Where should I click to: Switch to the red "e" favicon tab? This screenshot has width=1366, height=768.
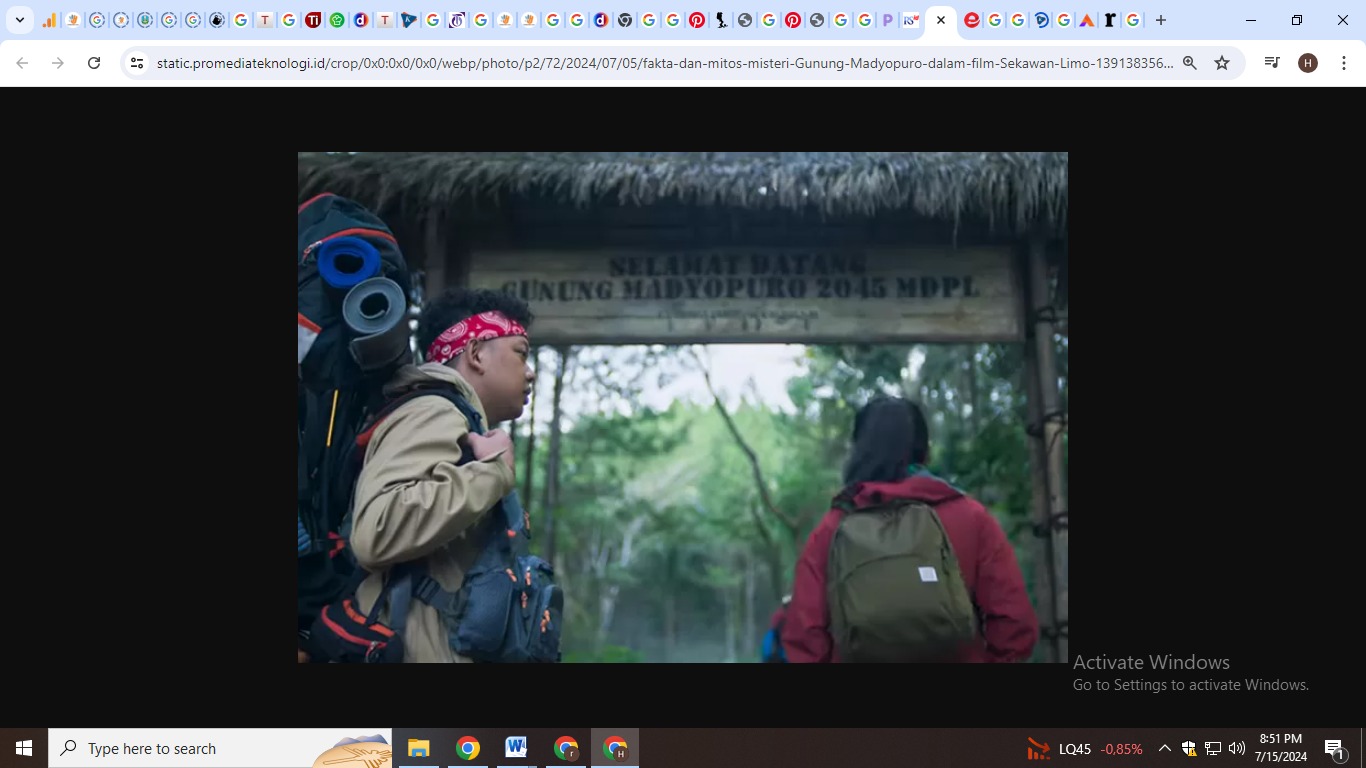tap(971, 20)
